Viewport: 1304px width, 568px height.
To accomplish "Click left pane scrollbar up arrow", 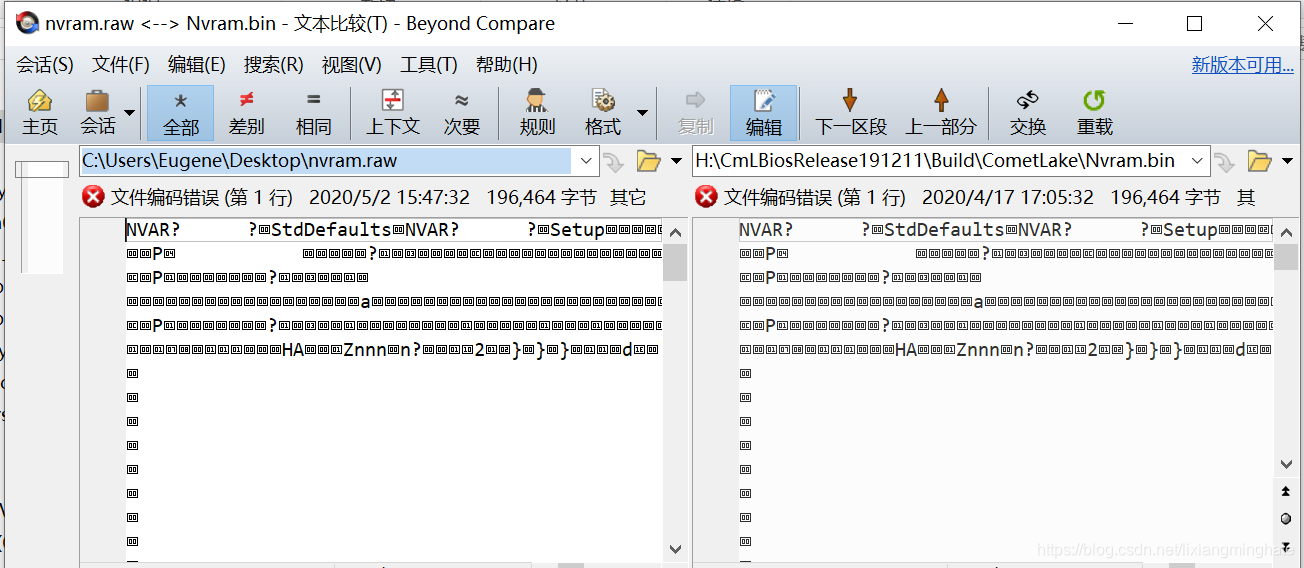I will tap(675, 232).
